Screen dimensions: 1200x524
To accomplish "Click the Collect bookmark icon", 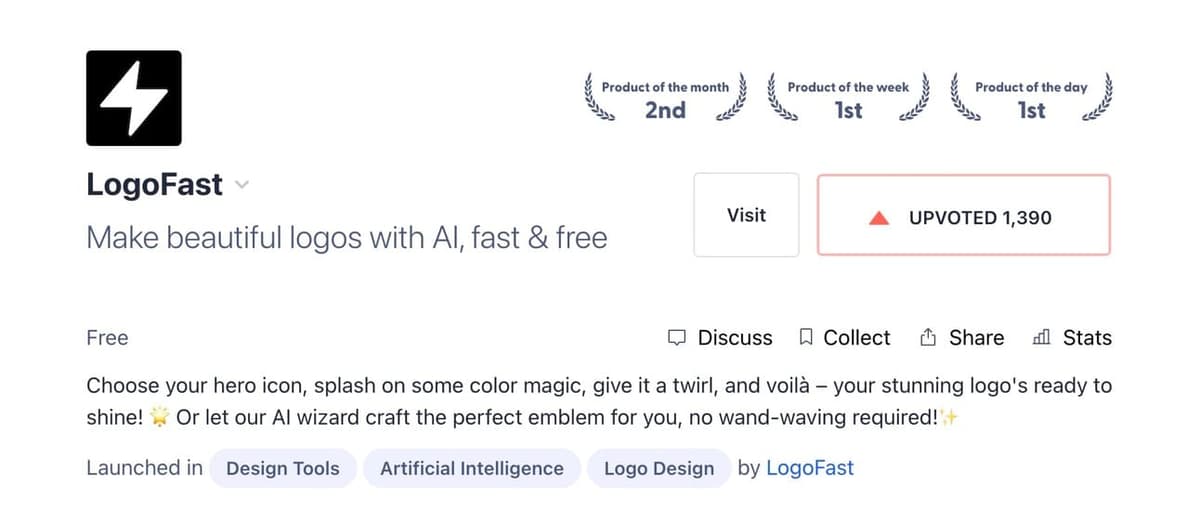I will coord(806,338).
